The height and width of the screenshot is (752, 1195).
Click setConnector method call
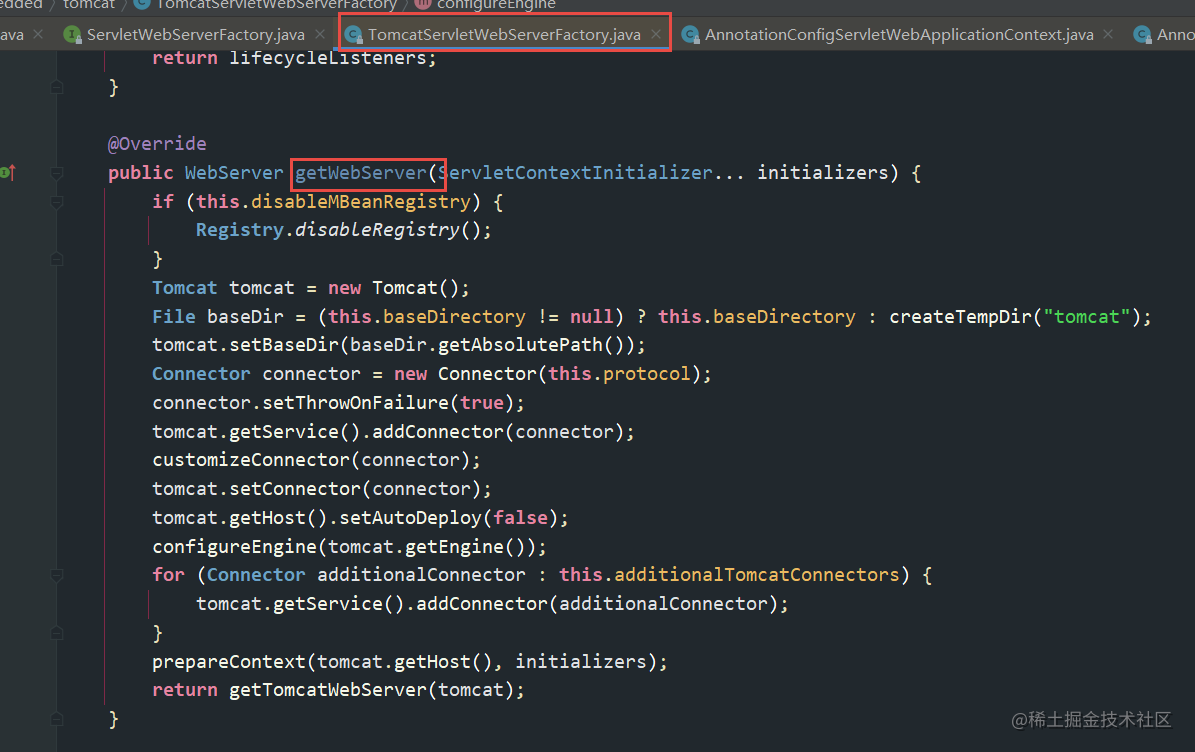point(295,489)
